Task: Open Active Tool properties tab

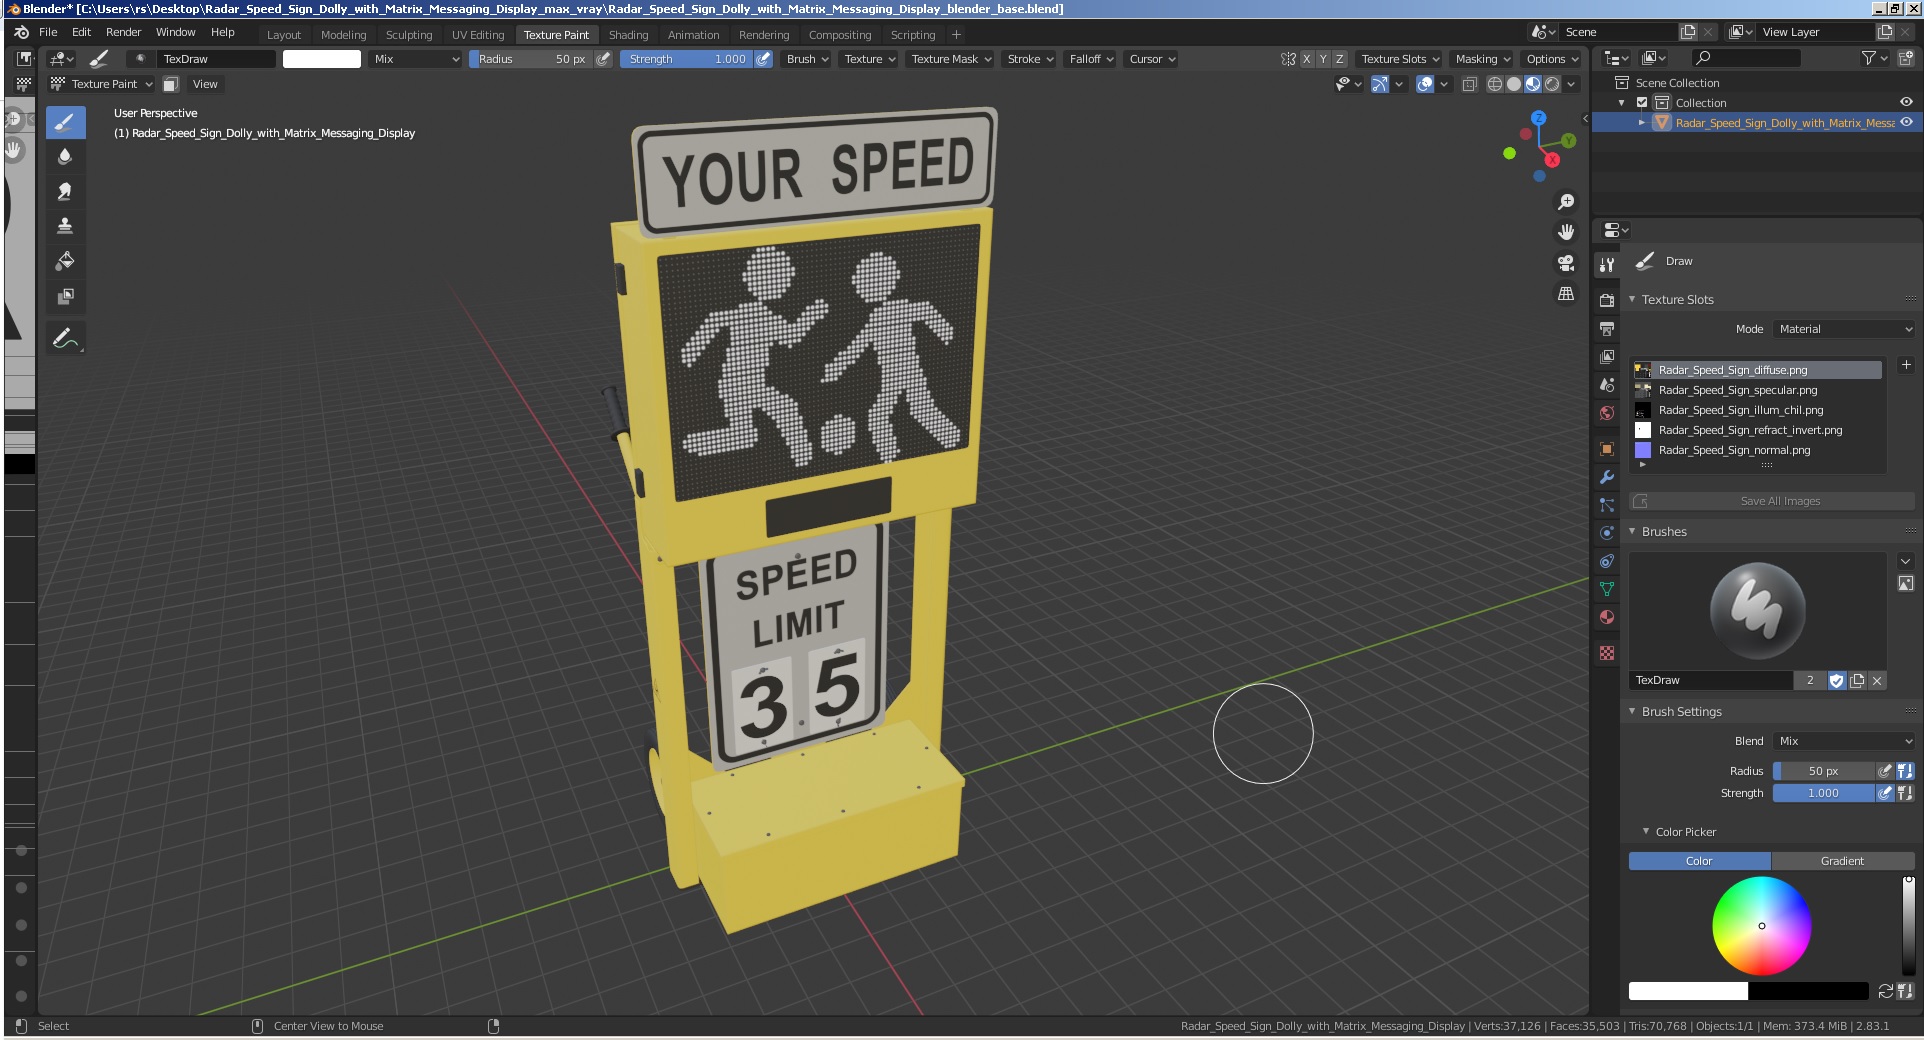Action: coord(1607,265)
